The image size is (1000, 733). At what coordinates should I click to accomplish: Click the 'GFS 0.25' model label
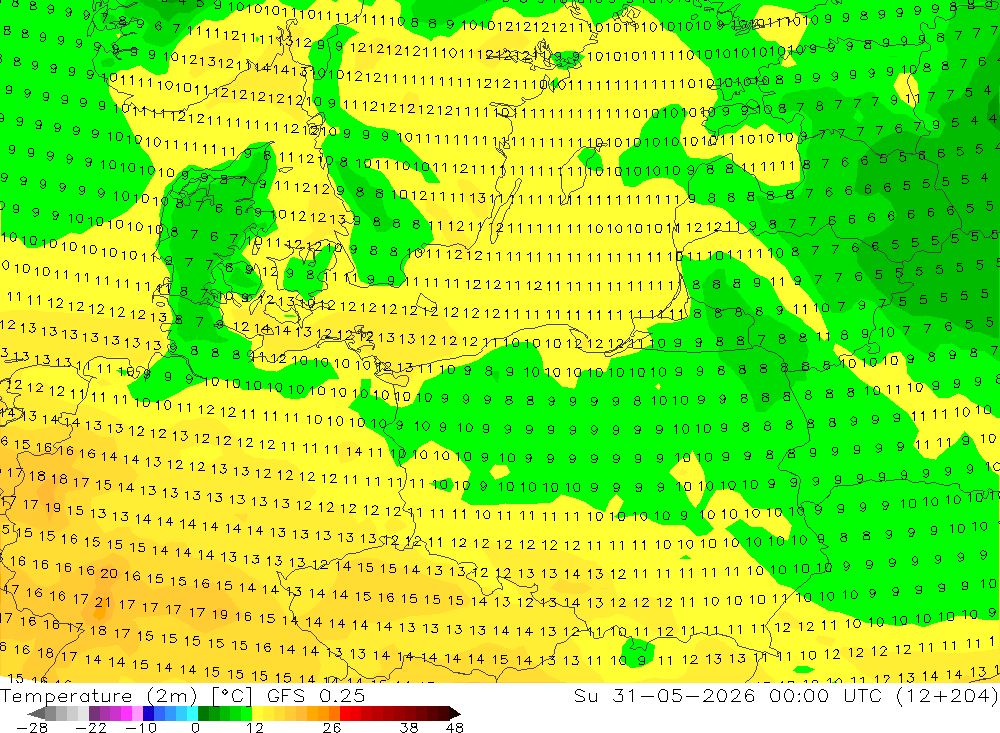316,696
